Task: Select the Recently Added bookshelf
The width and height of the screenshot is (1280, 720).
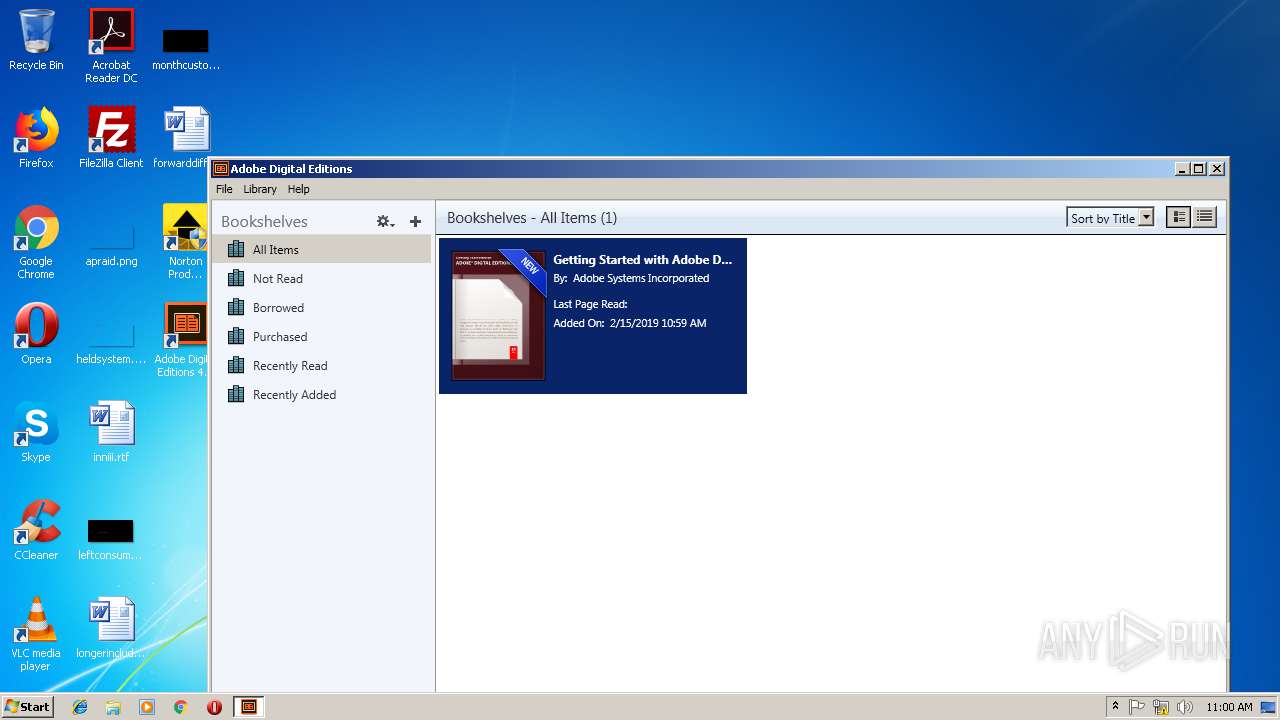Action: [x=323, y=395]
